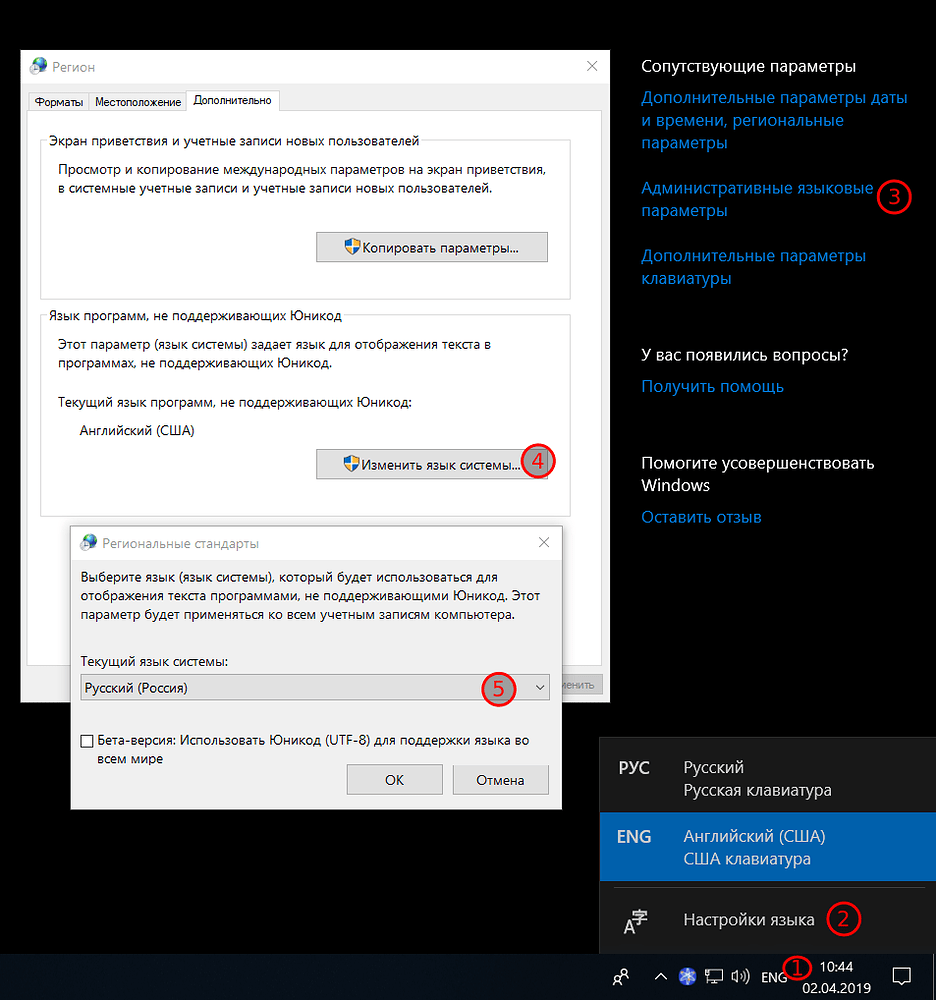936x1000 pixels.
Task: Click the blue atom tray icon
Action: click(x=687, y=976)
